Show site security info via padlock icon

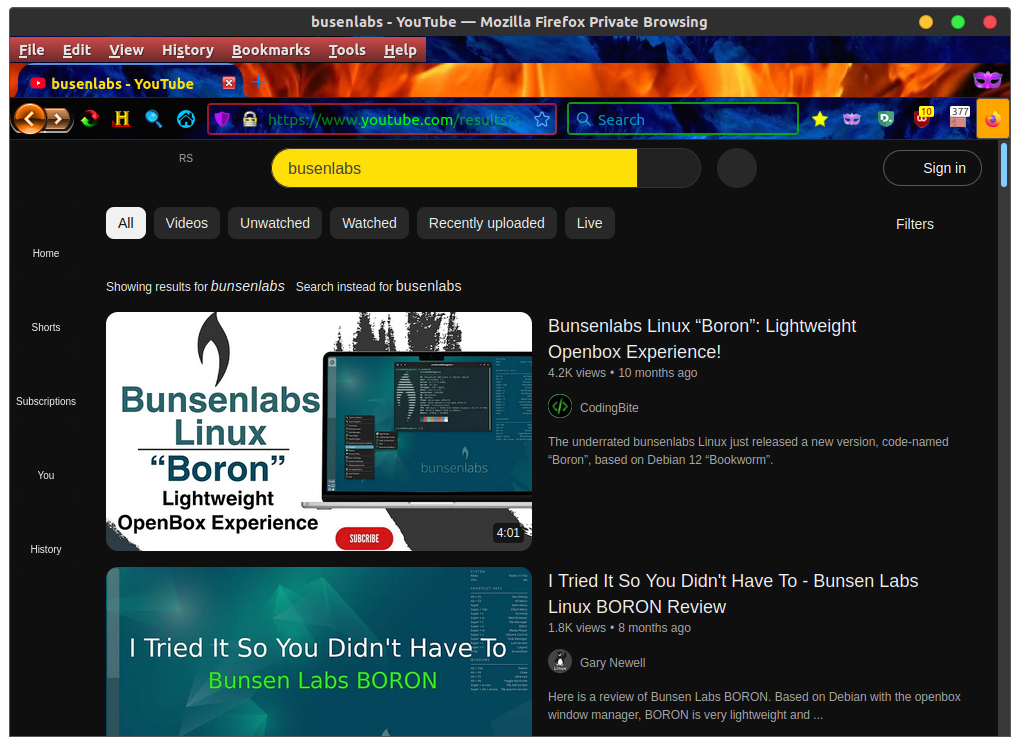[250, 119]
